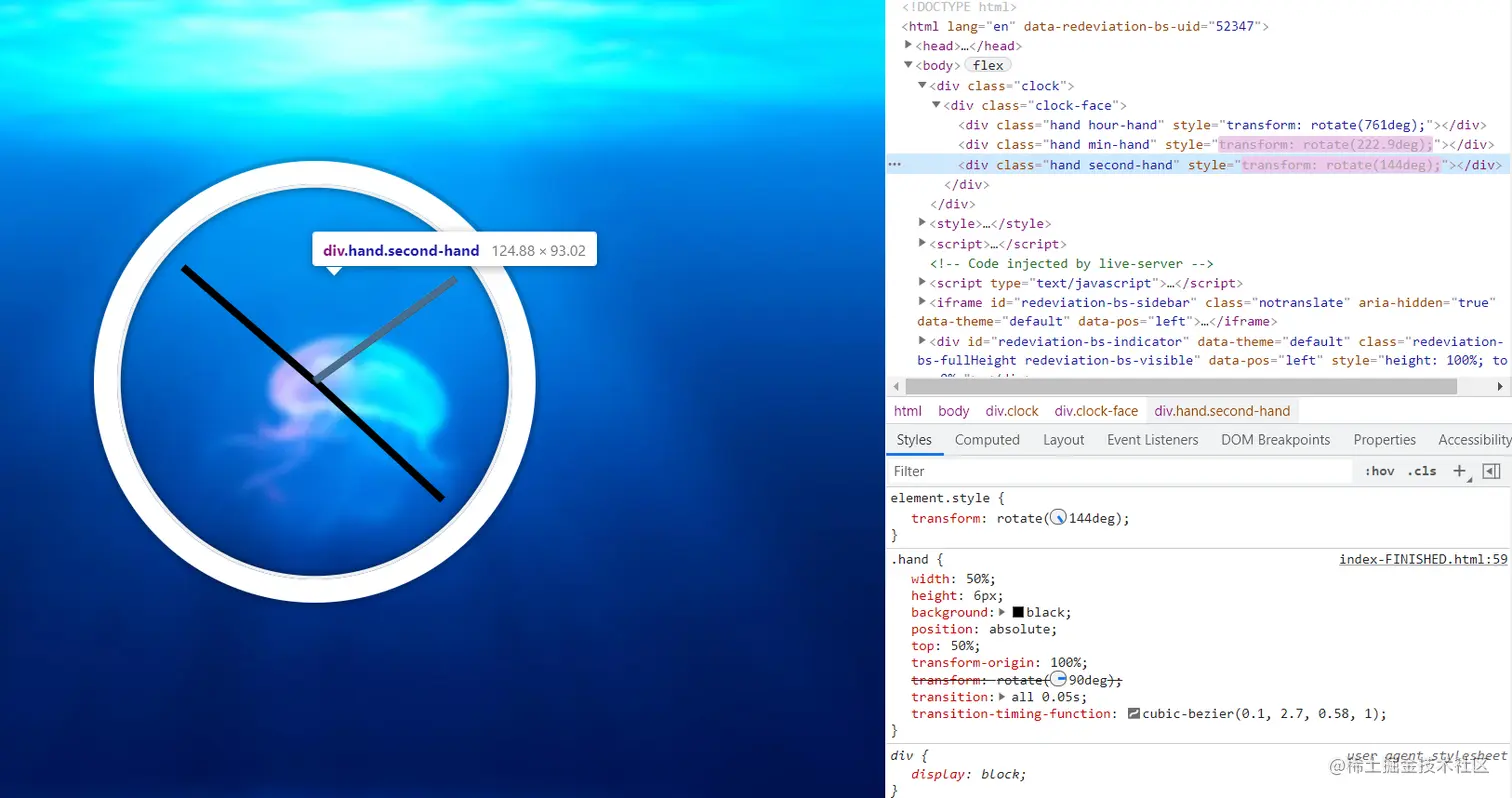Click the element.style selector text
Screen dimensions: 1512x798
tap(940, 497)
